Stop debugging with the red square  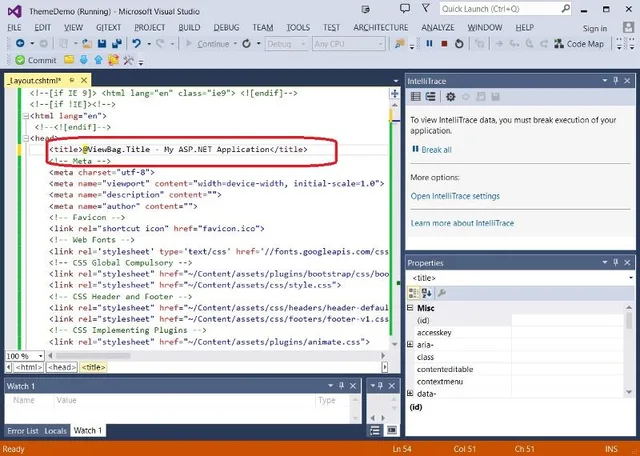tap(444, 43)
